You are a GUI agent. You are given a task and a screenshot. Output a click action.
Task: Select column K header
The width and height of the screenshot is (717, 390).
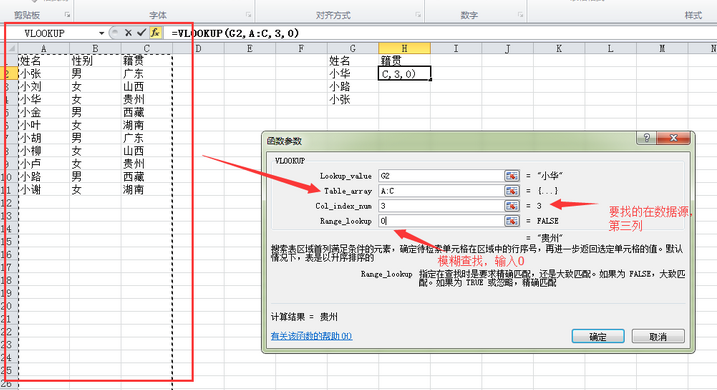[559, 48]
